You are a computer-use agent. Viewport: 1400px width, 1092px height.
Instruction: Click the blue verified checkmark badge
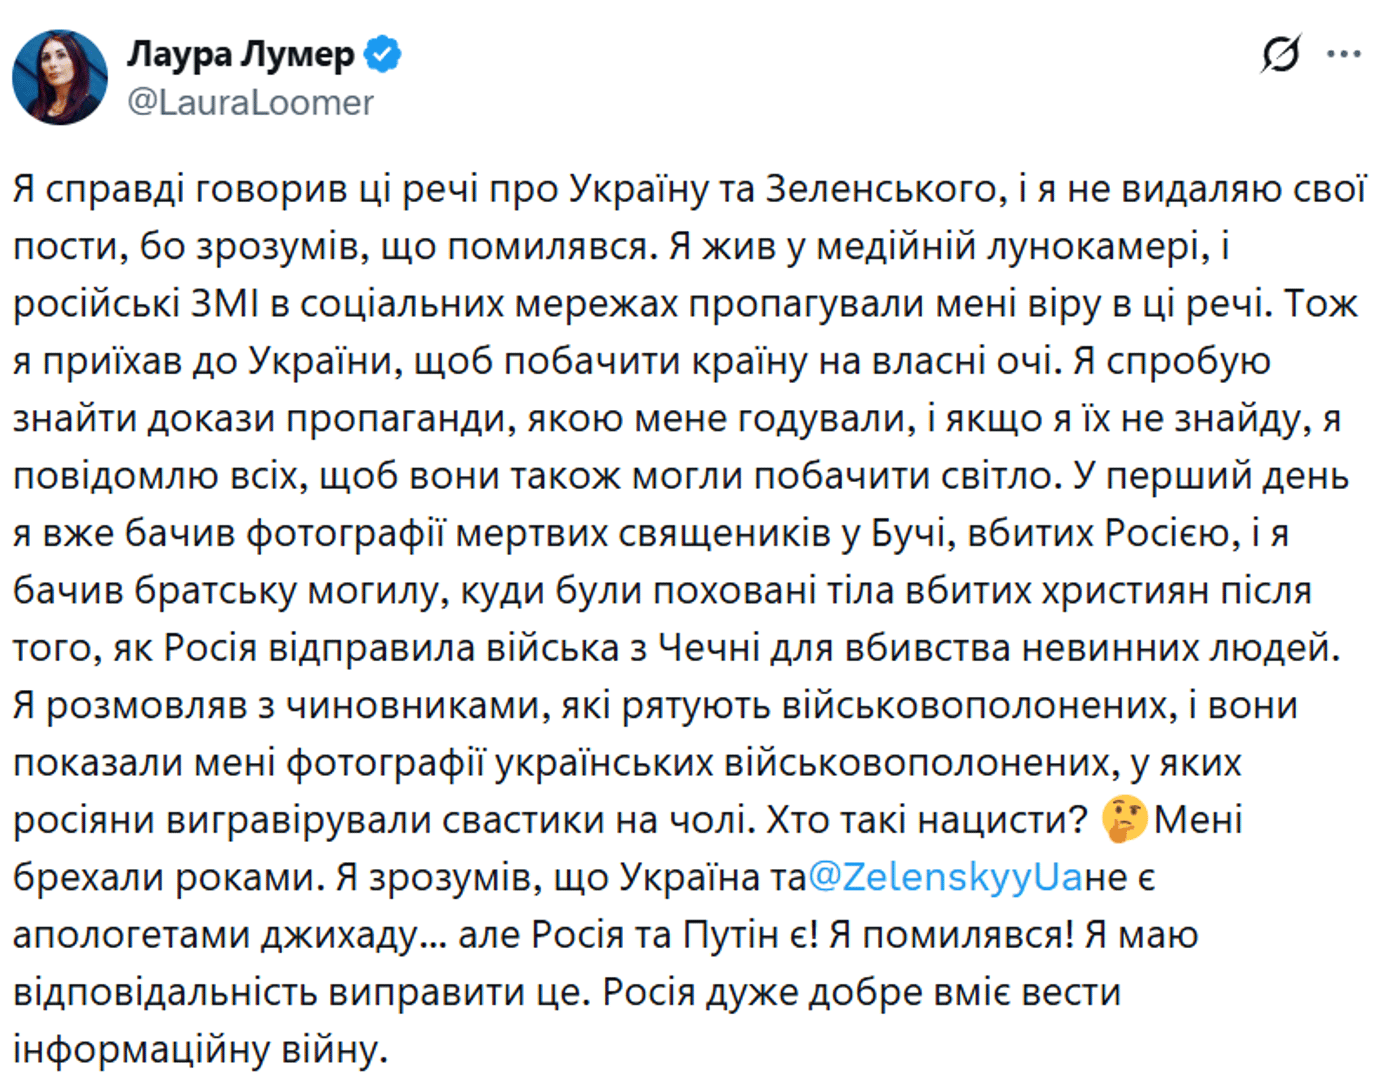[x=383, y=54]
